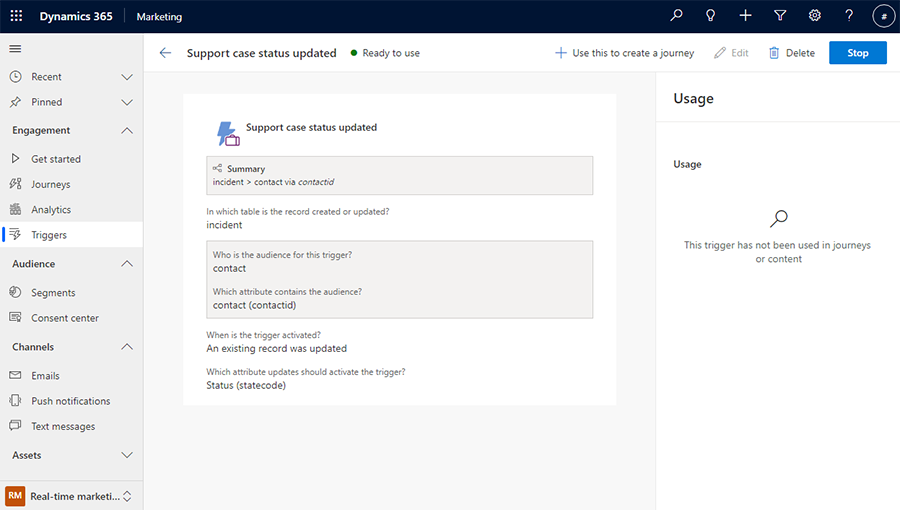Viewport: 900px width, 510px height.
Task: Go back using the left arrow
Action: click(x=165, y=53)
